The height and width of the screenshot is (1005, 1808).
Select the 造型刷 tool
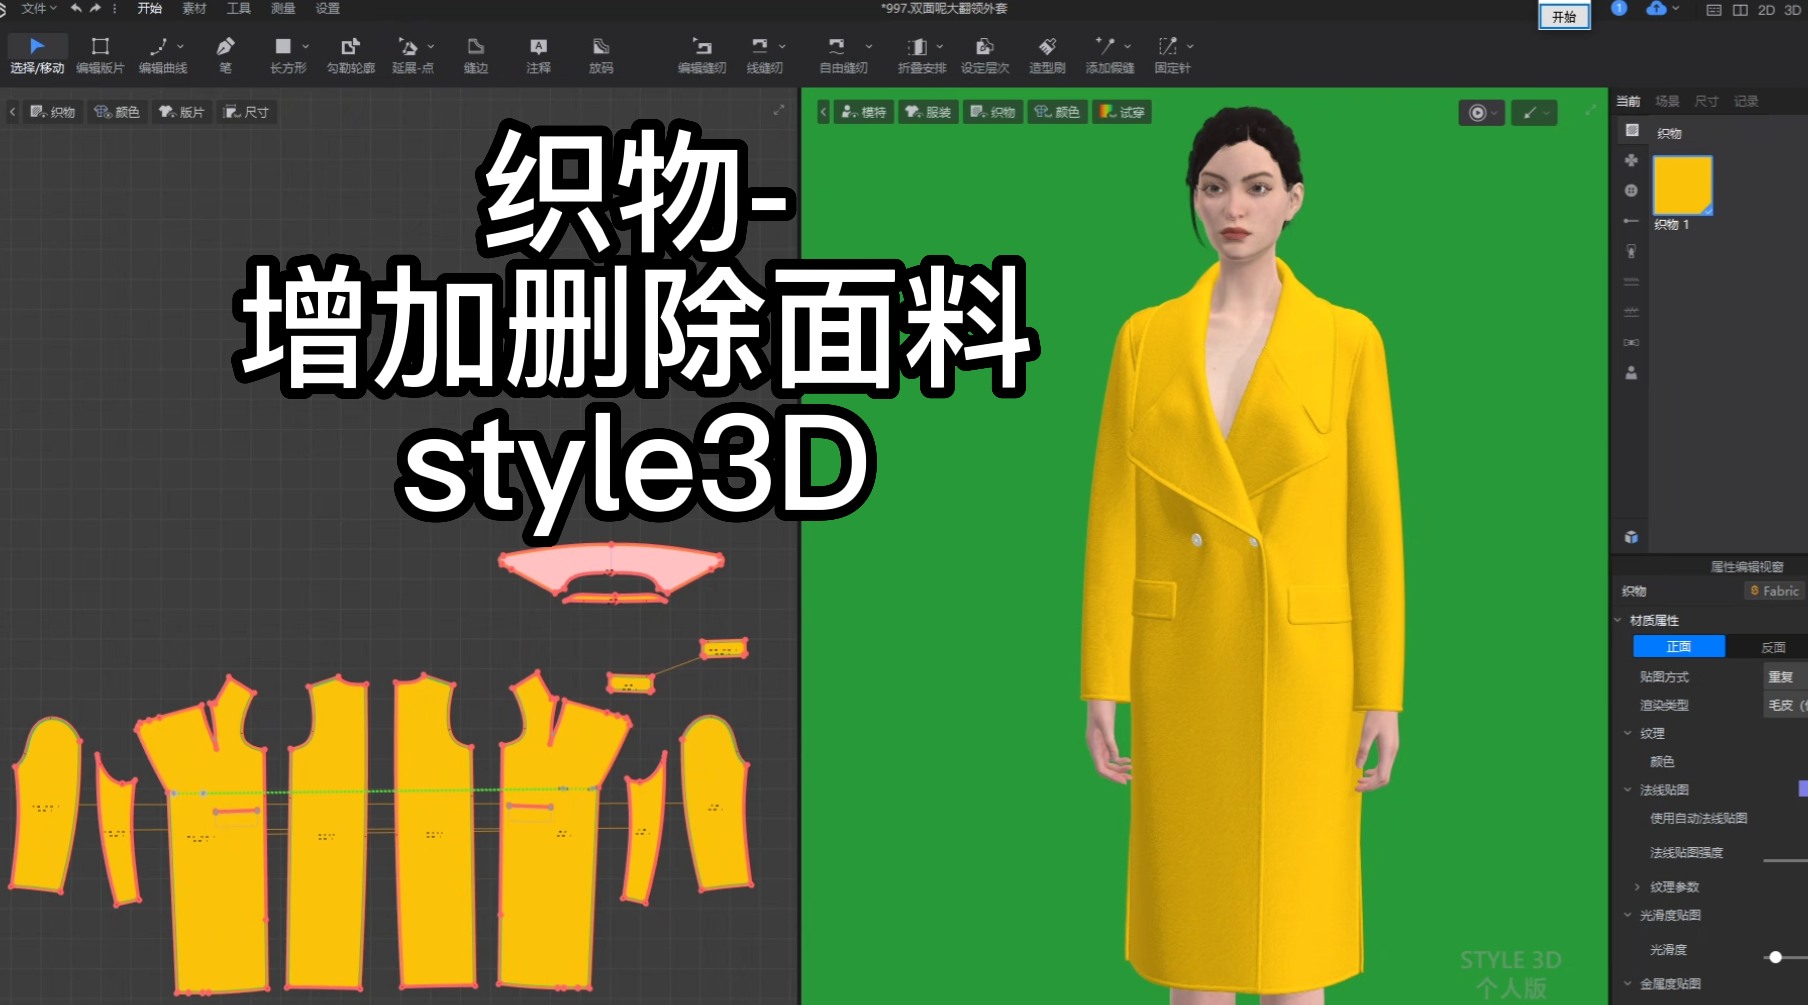click(1047, 55)
